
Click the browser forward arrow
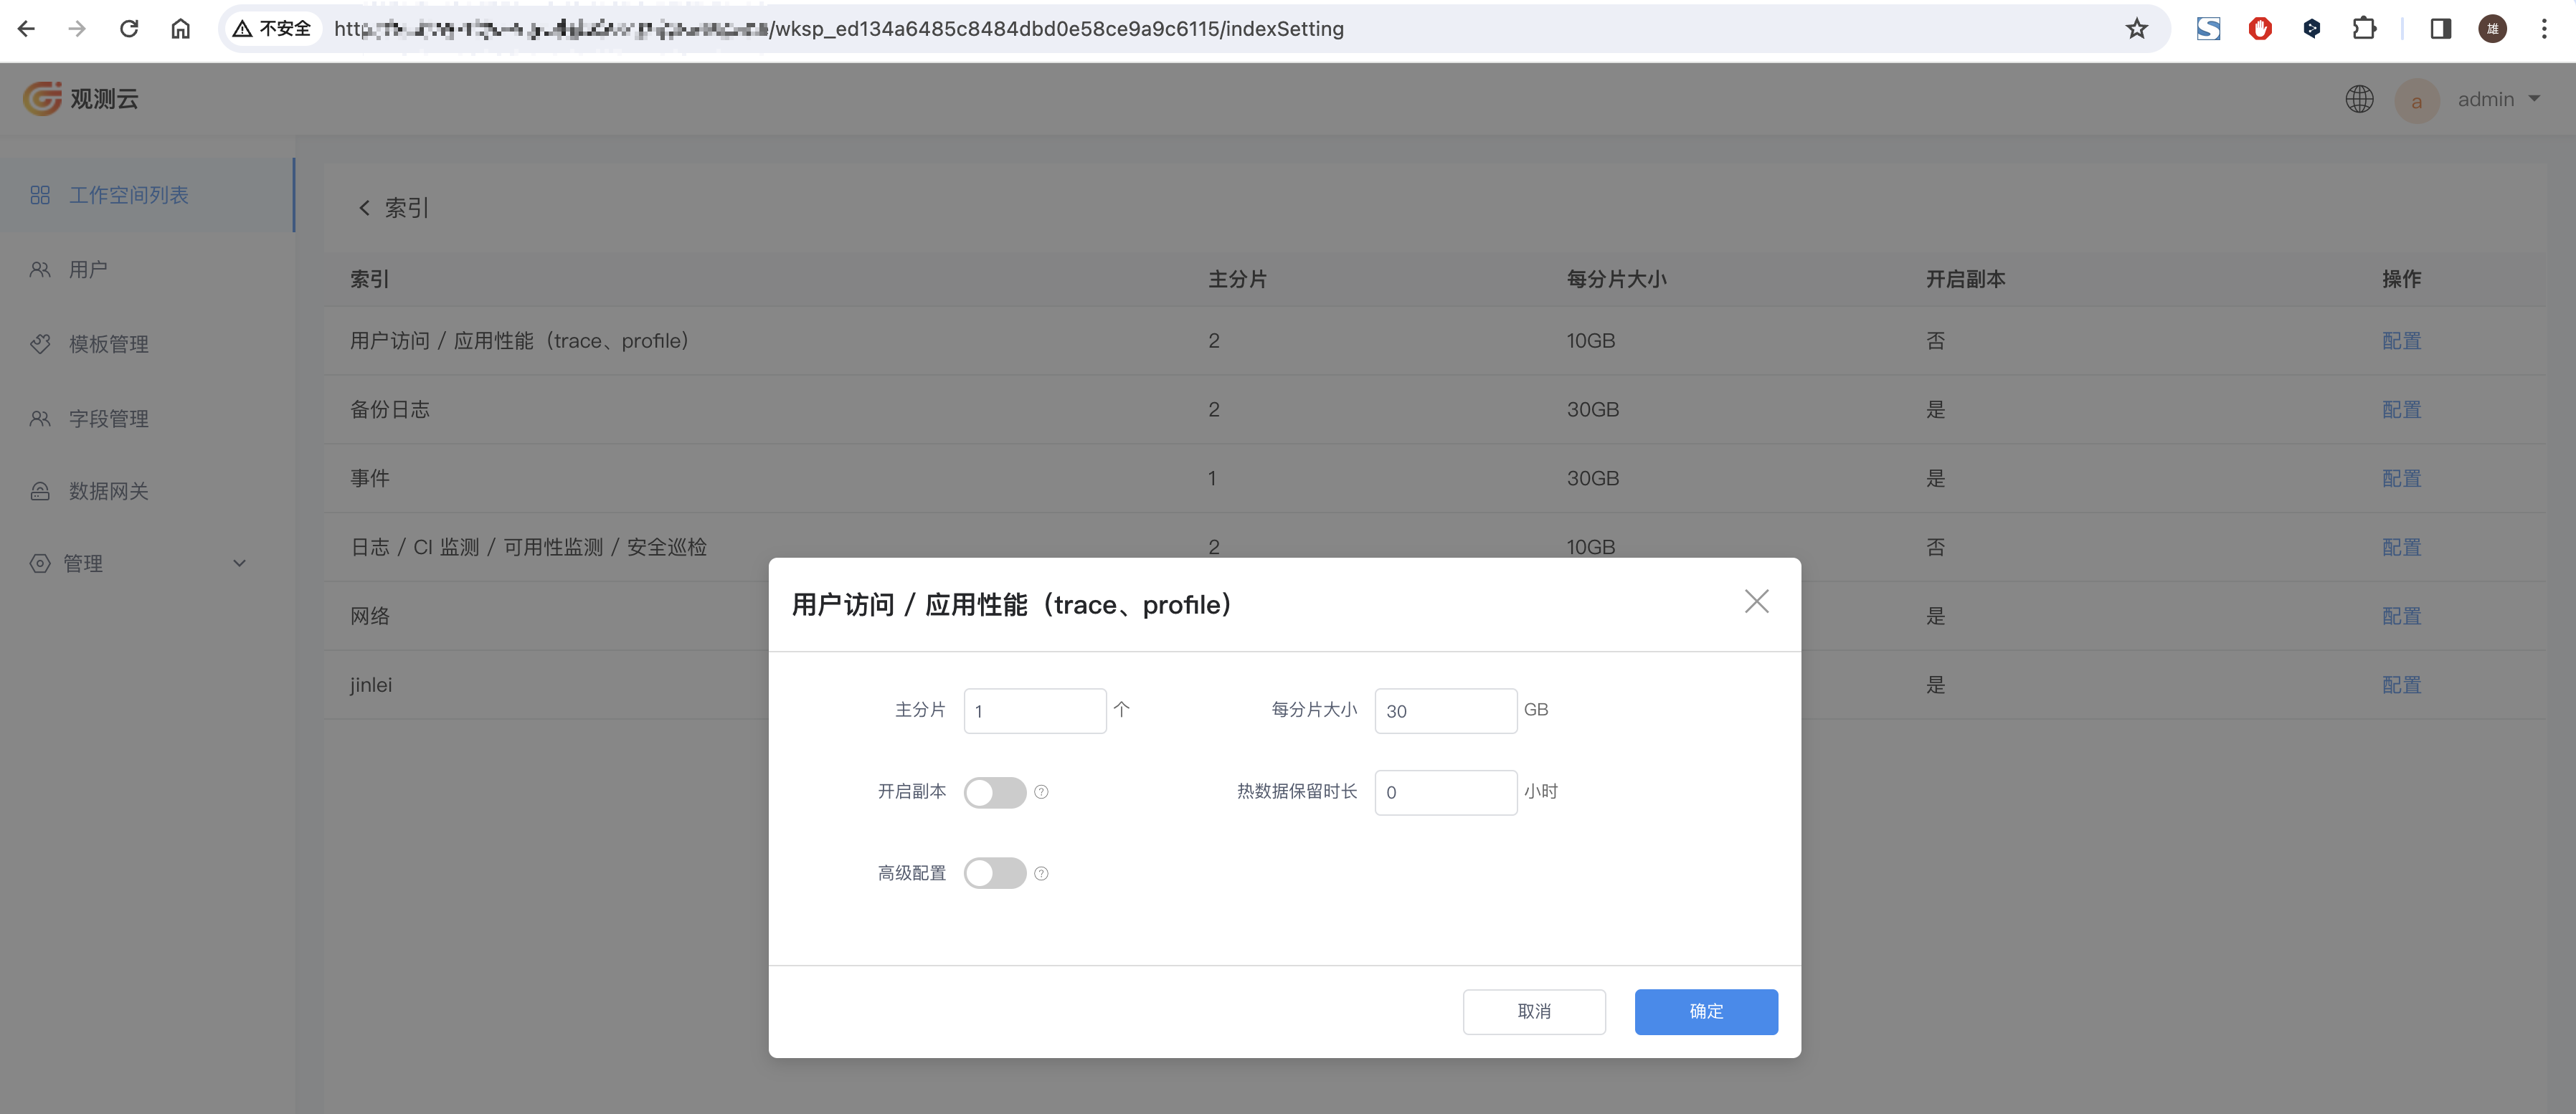point(77,29)
